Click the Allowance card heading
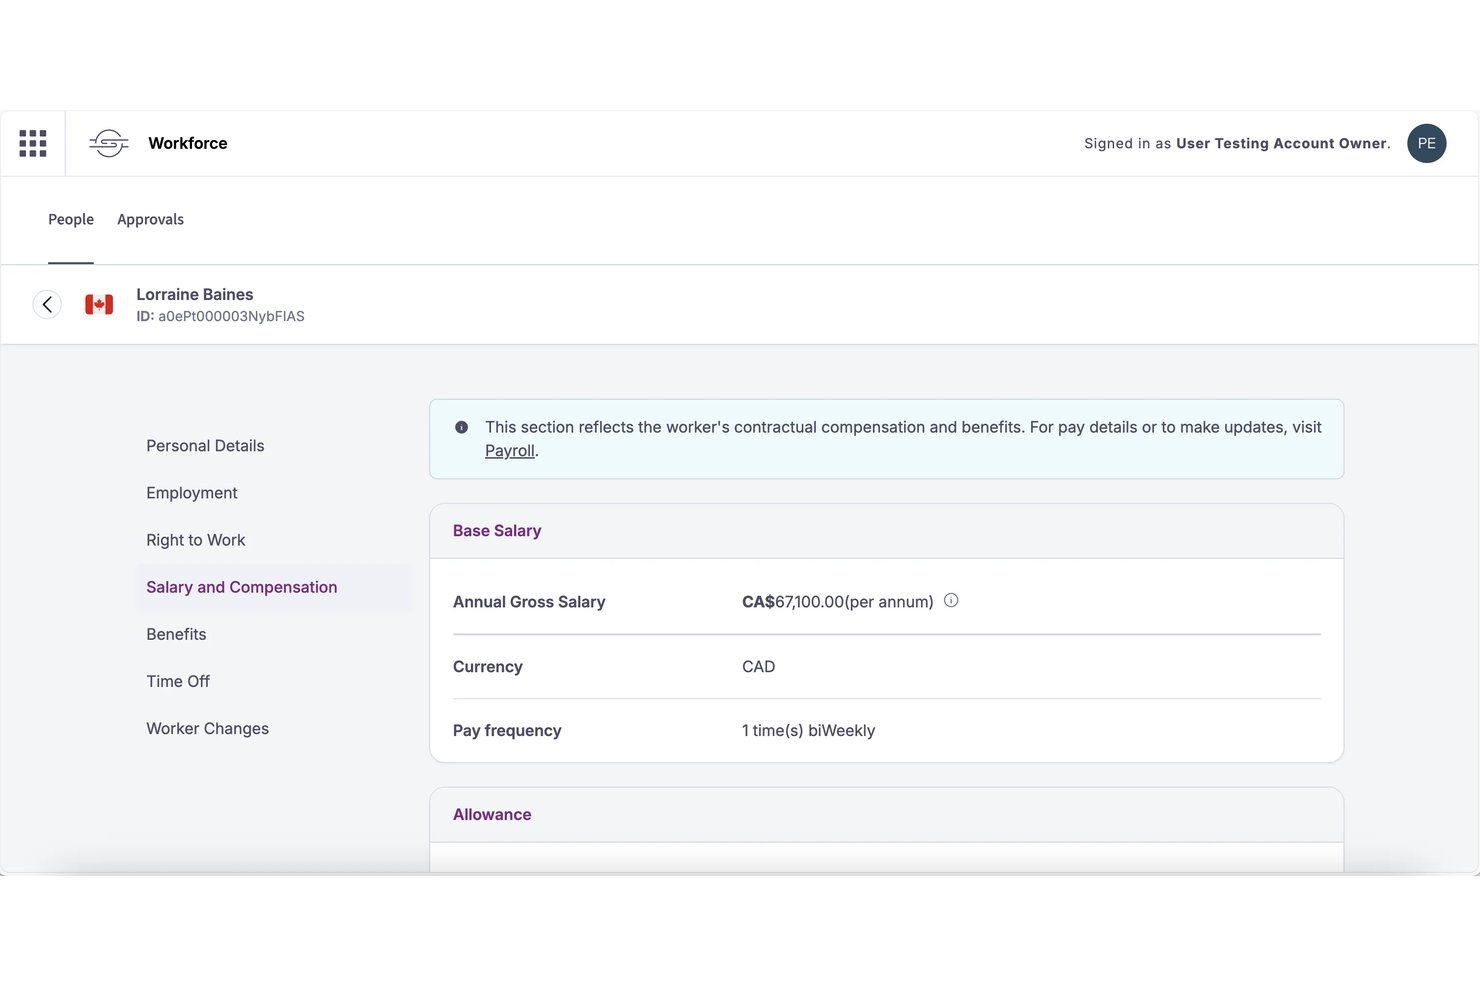This screenshot has width=1480, height=987. click(492, 815)
